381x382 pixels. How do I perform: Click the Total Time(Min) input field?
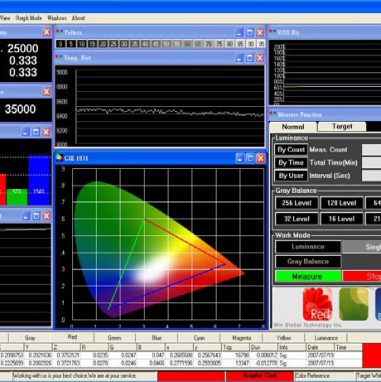tap(371, 163)
